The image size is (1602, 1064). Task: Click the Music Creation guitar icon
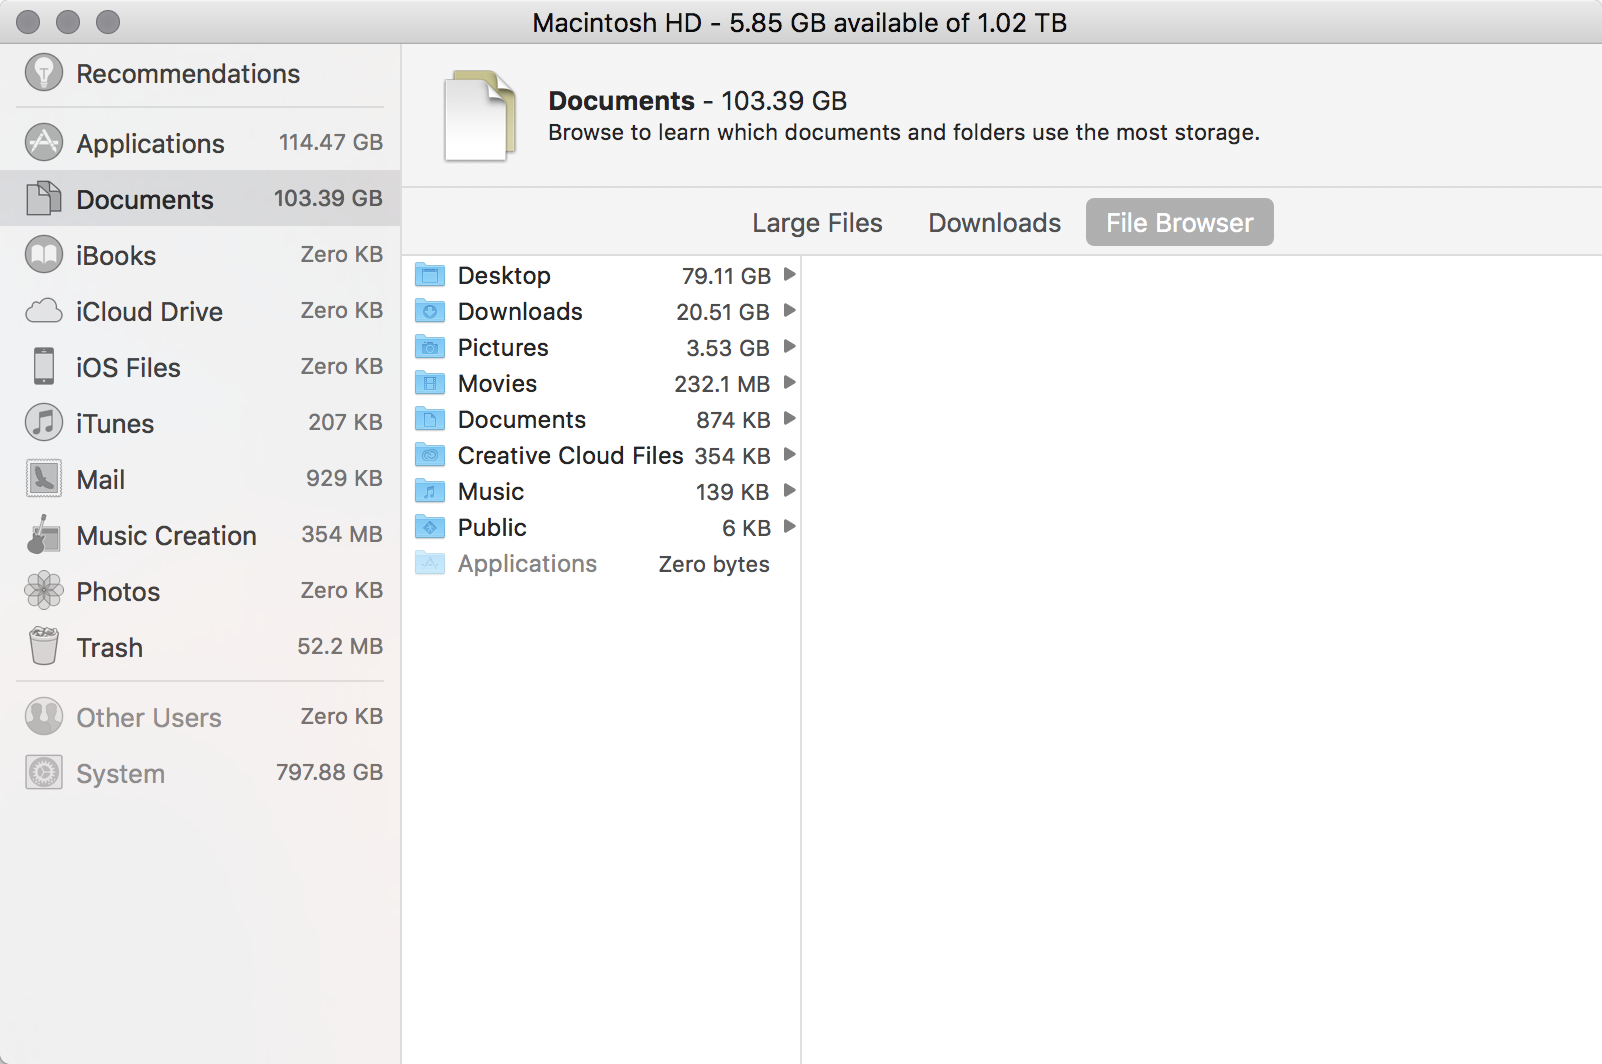click(x=44, y=534)
